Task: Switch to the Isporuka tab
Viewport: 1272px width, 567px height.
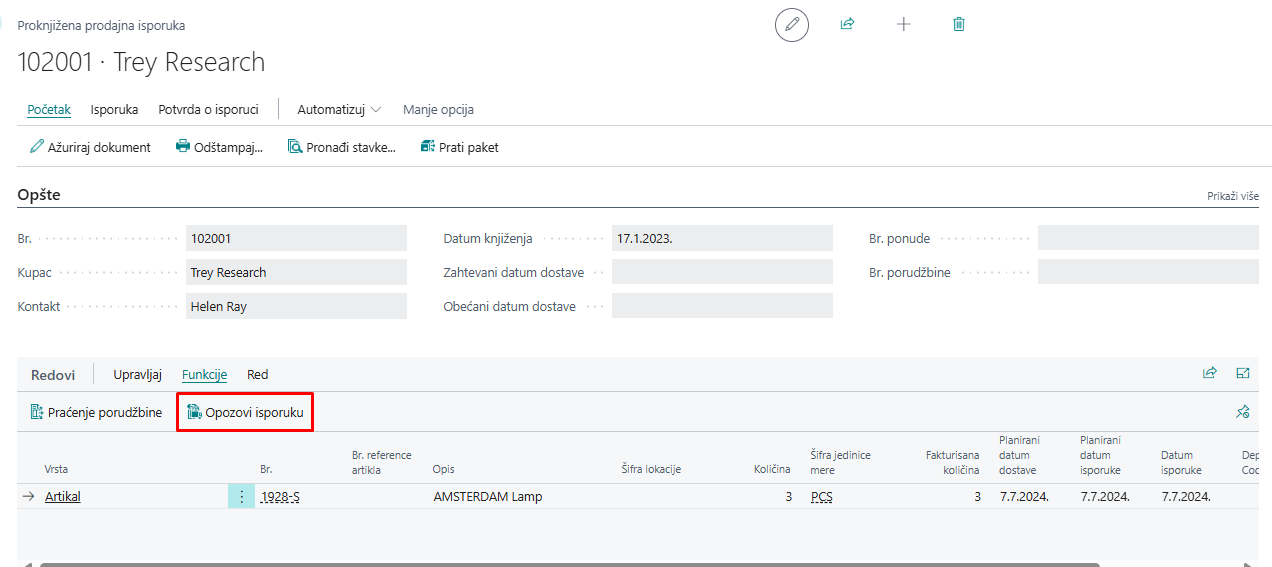Action: pos(114,109)
